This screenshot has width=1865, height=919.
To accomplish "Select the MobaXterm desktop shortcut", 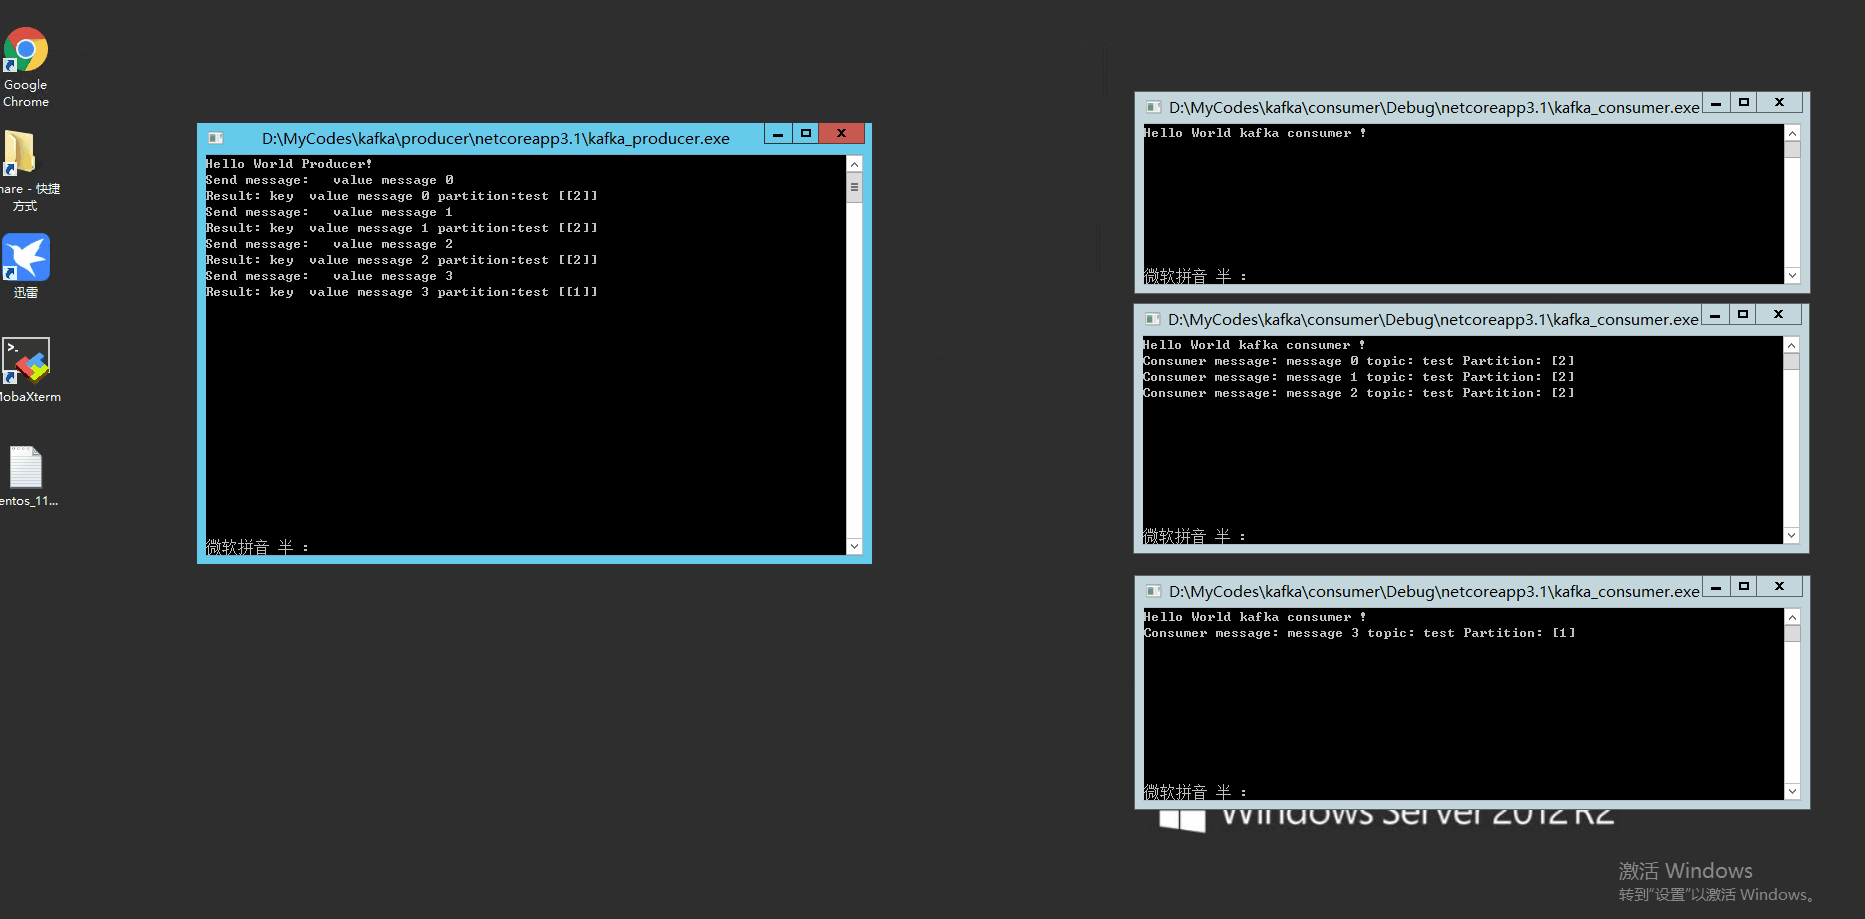I will [28, 370].
